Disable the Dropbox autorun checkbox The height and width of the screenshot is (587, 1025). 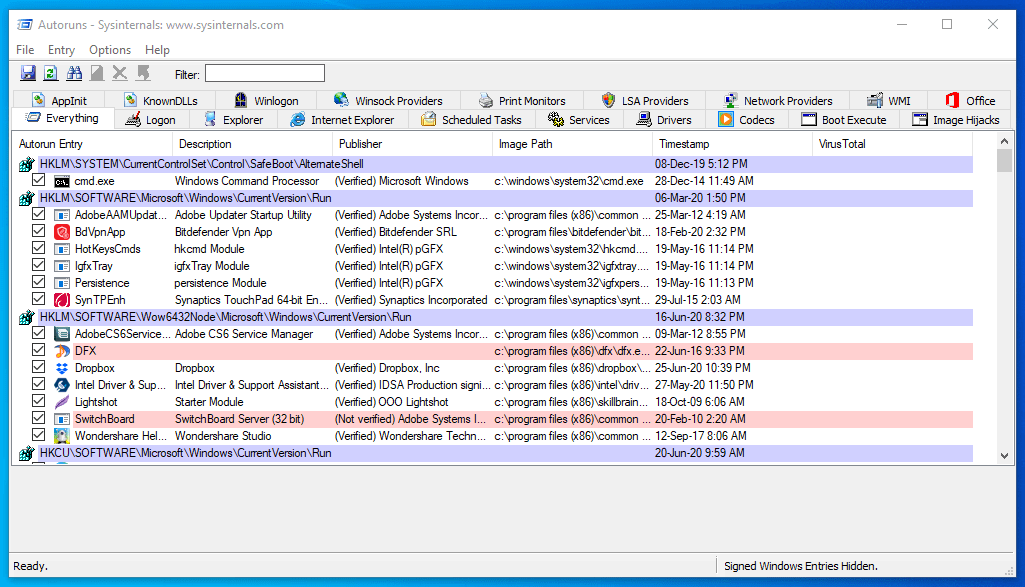pos(39,367)
